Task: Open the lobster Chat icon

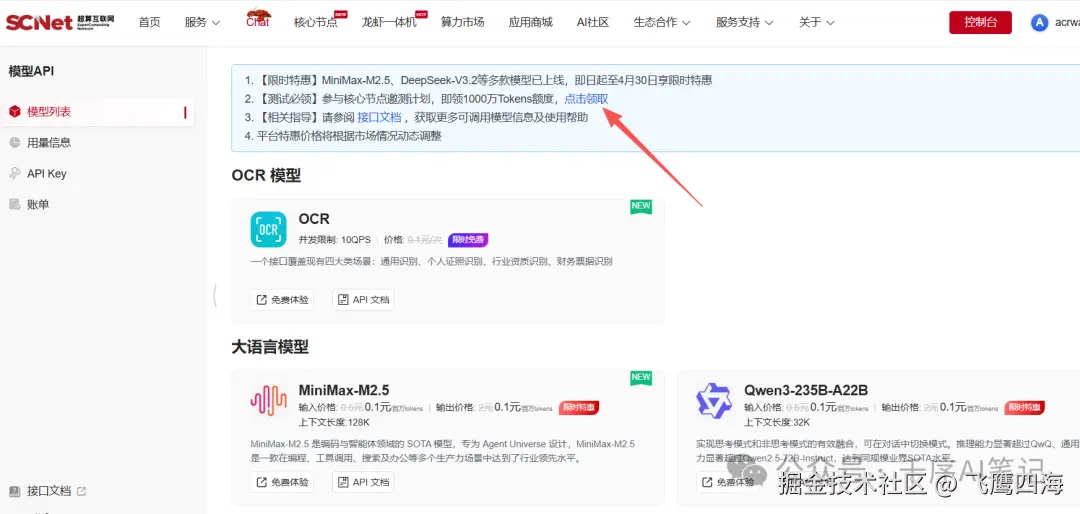Action: [258, 19]
